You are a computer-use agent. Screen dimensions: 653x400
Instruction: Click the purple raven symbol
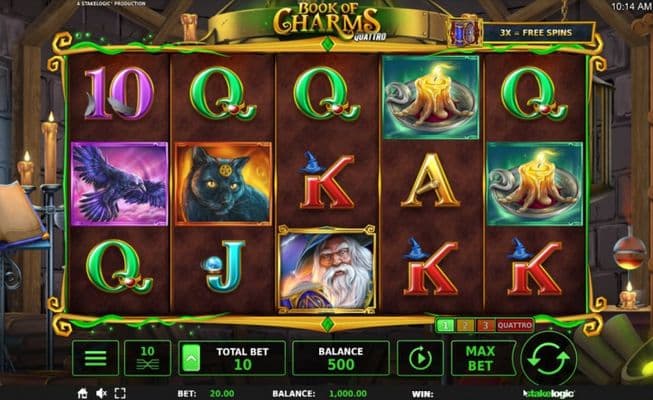point(120,184)
